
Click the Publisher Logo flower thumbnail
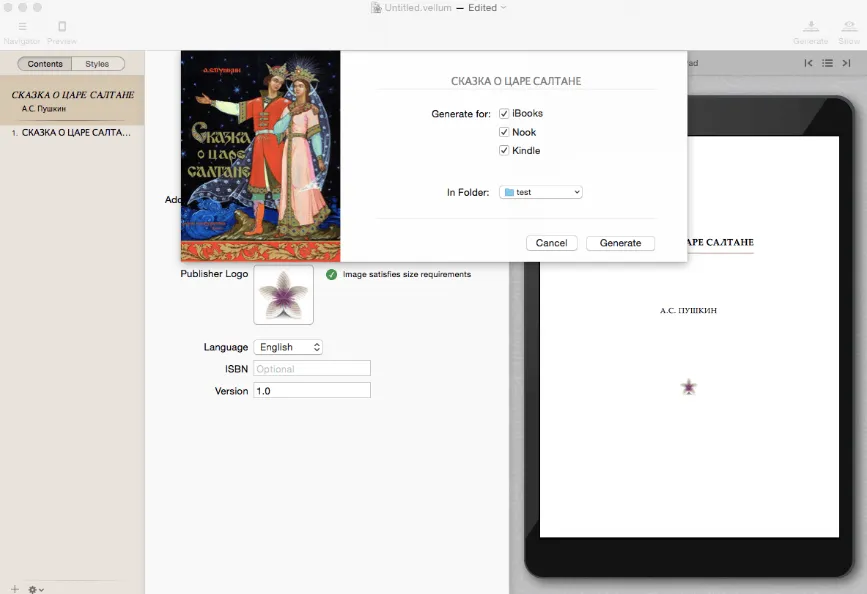point(283,295)
